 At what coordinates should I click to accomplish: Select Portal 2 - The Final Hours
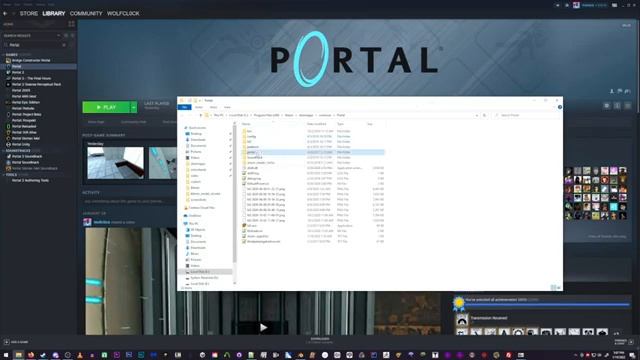[x=31, y=78]
